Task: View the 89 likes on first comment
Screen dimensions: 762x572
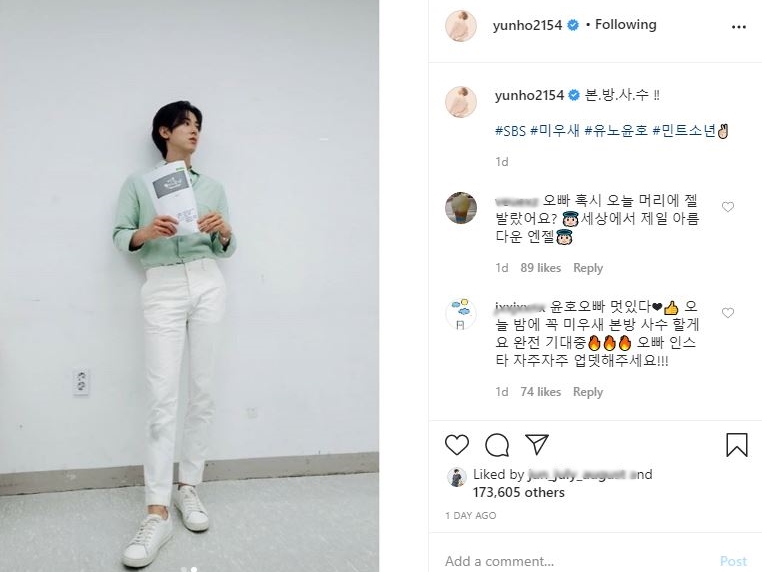Action: tap(540, 268)
